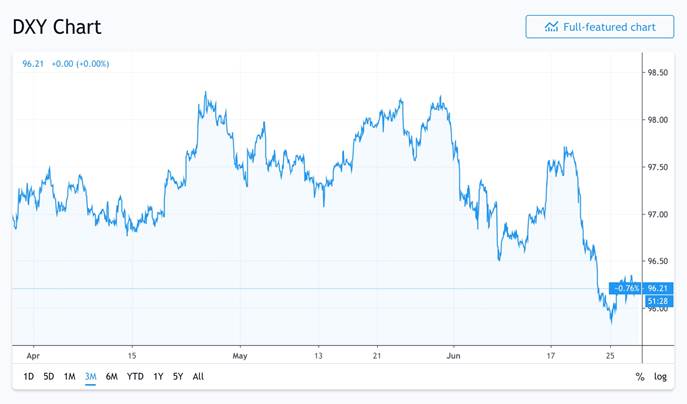Screen dimensions: 687x404
Task: Choose the 1M time range
Action: coord(69,377)
